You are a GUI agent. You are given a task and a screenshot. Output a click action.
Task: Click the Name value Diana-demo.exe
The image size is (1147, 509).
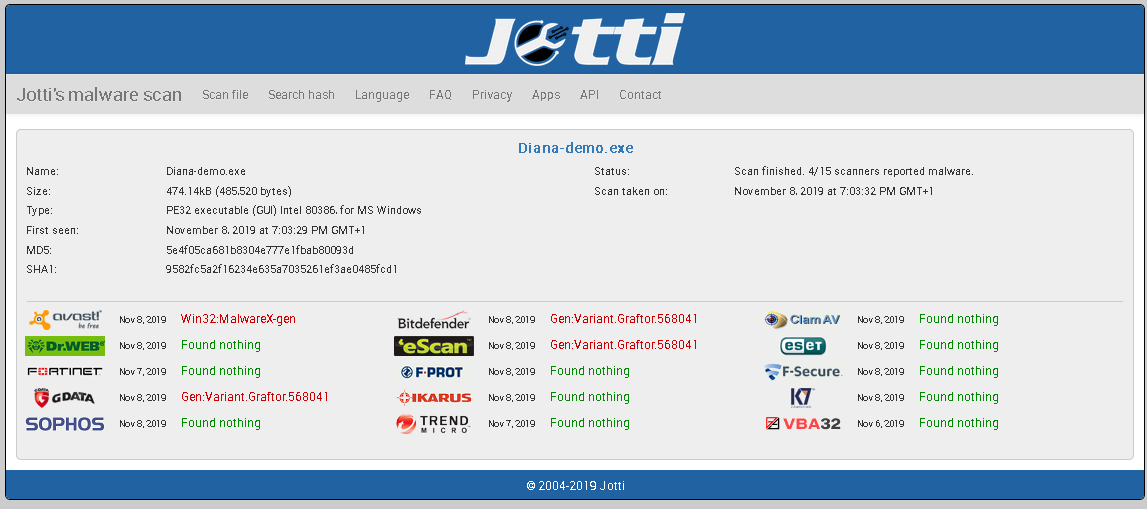tap(206, 171)
